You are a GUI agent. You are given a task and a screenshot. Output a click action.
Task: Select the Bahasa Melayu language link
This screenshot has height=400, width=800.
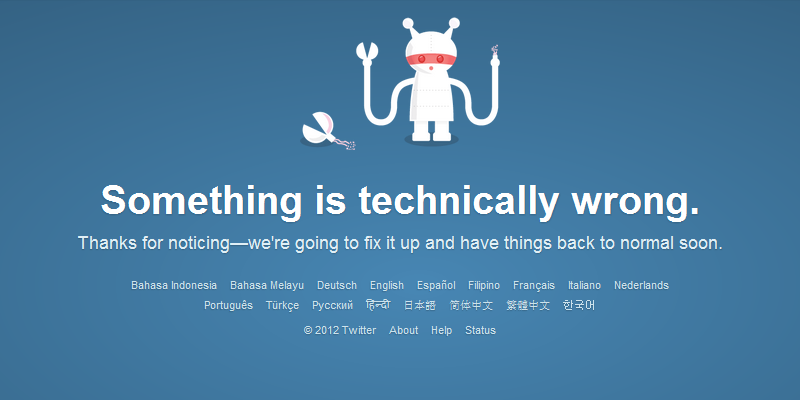coord(267,285)
